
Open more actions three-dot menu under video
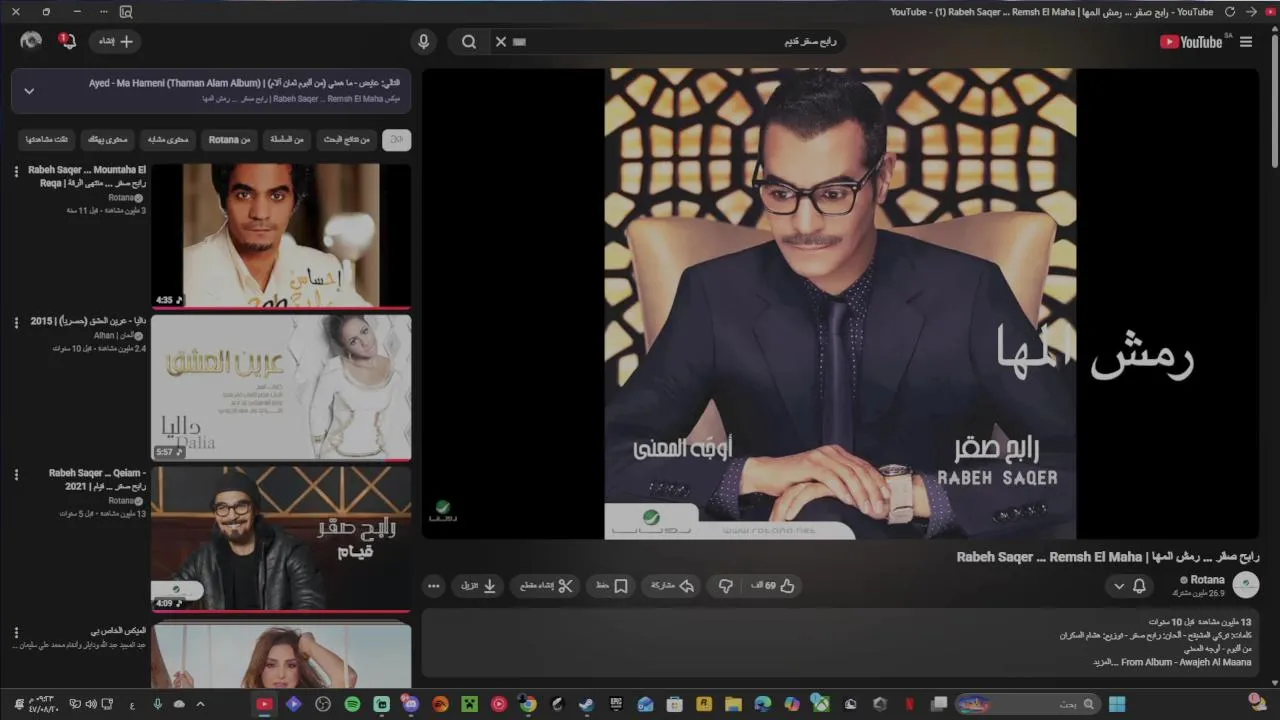[433, 586]
